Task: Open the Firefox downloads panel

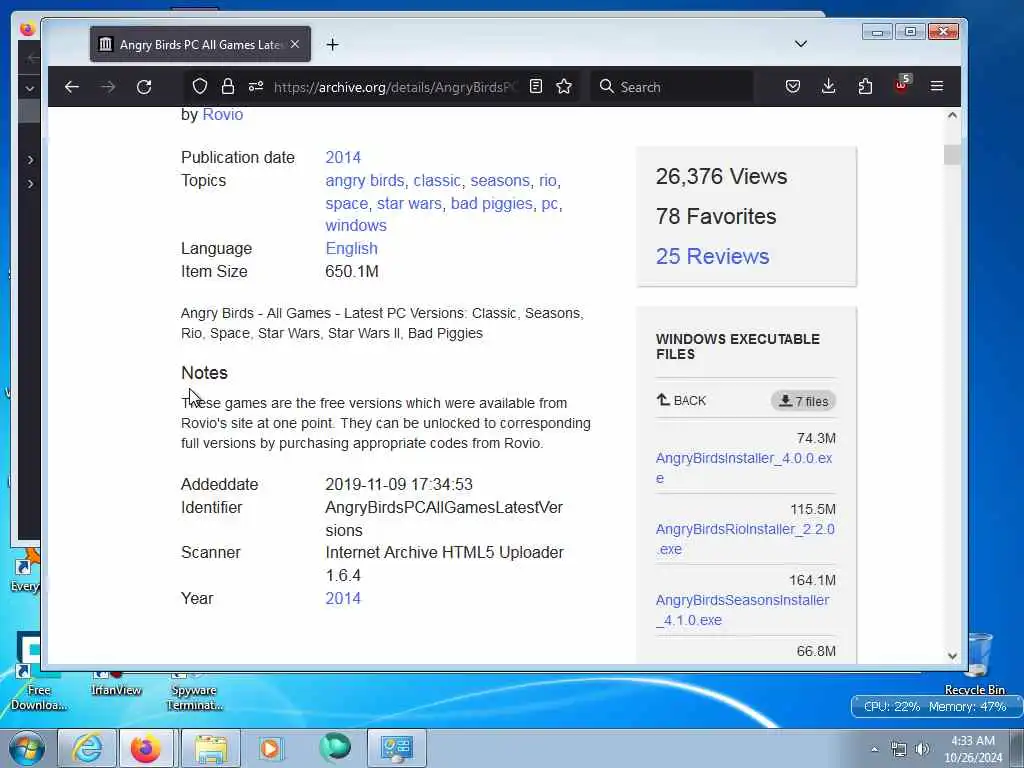Action: [829, 86]
